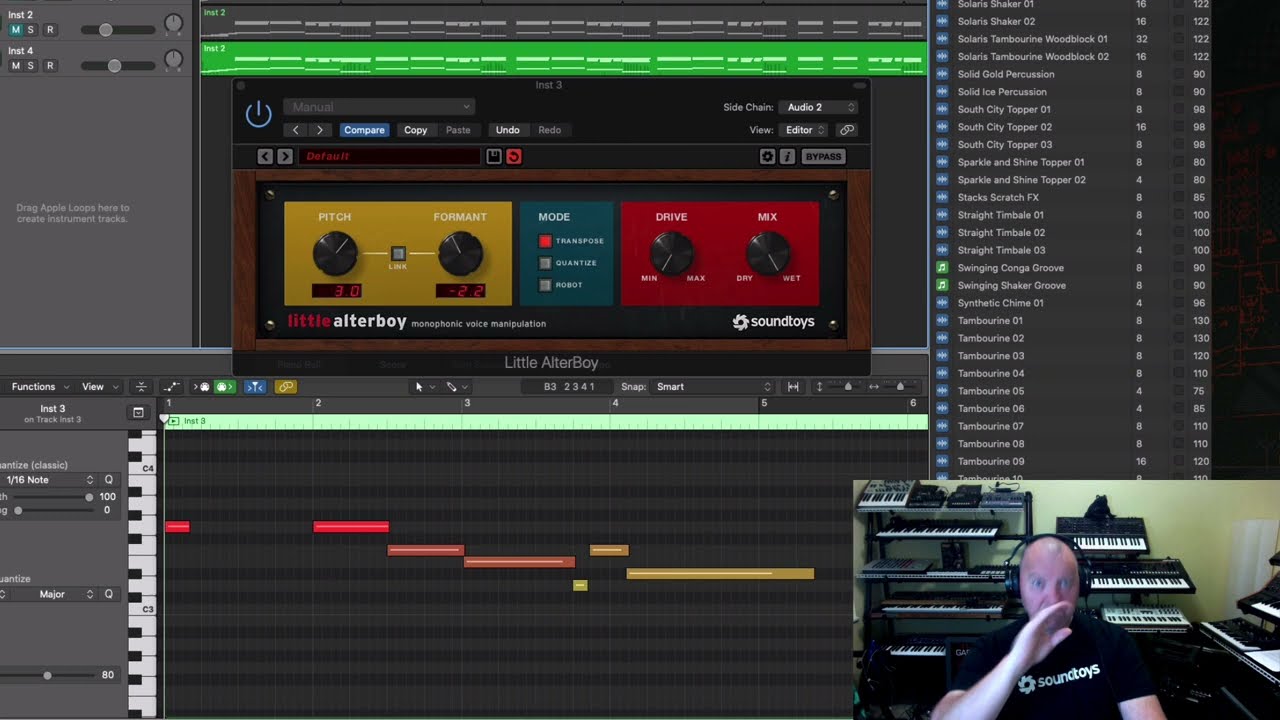Click the MIX knob
Image resolution: width=1280 pixels, height=720 pixels.
point(767,253)
